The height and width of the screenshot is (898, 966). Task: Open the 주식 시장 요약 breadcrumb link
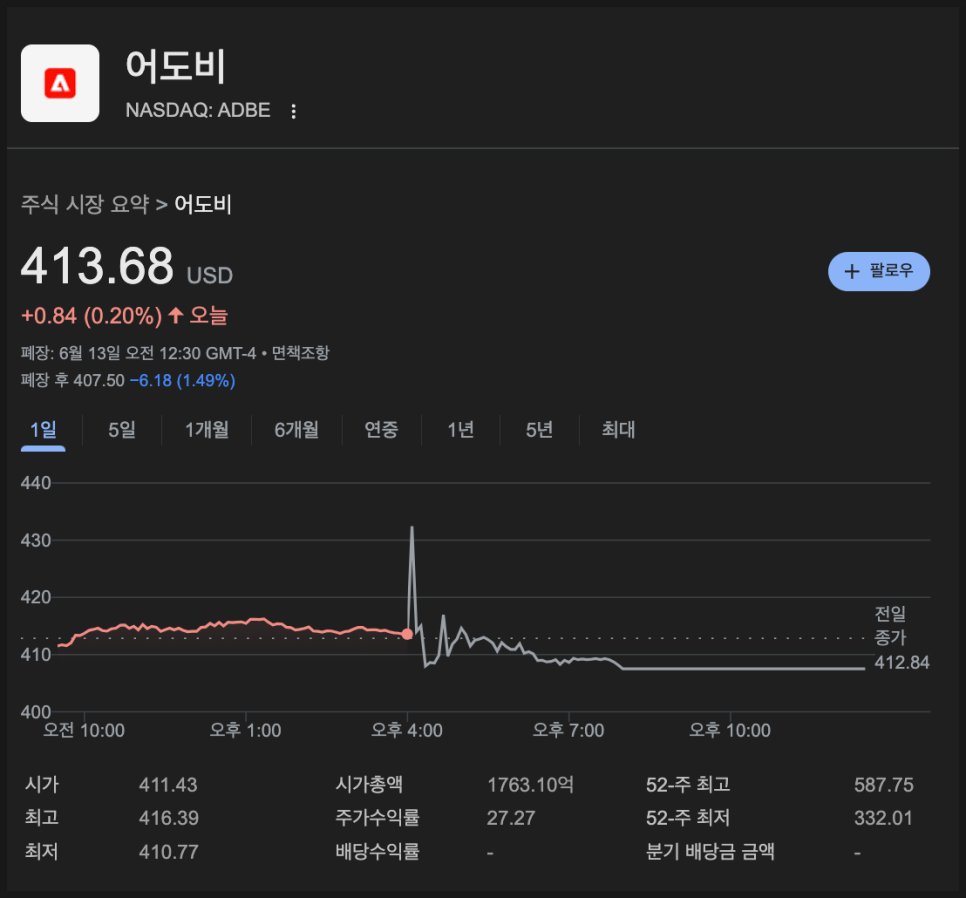(x=85, y=204)
